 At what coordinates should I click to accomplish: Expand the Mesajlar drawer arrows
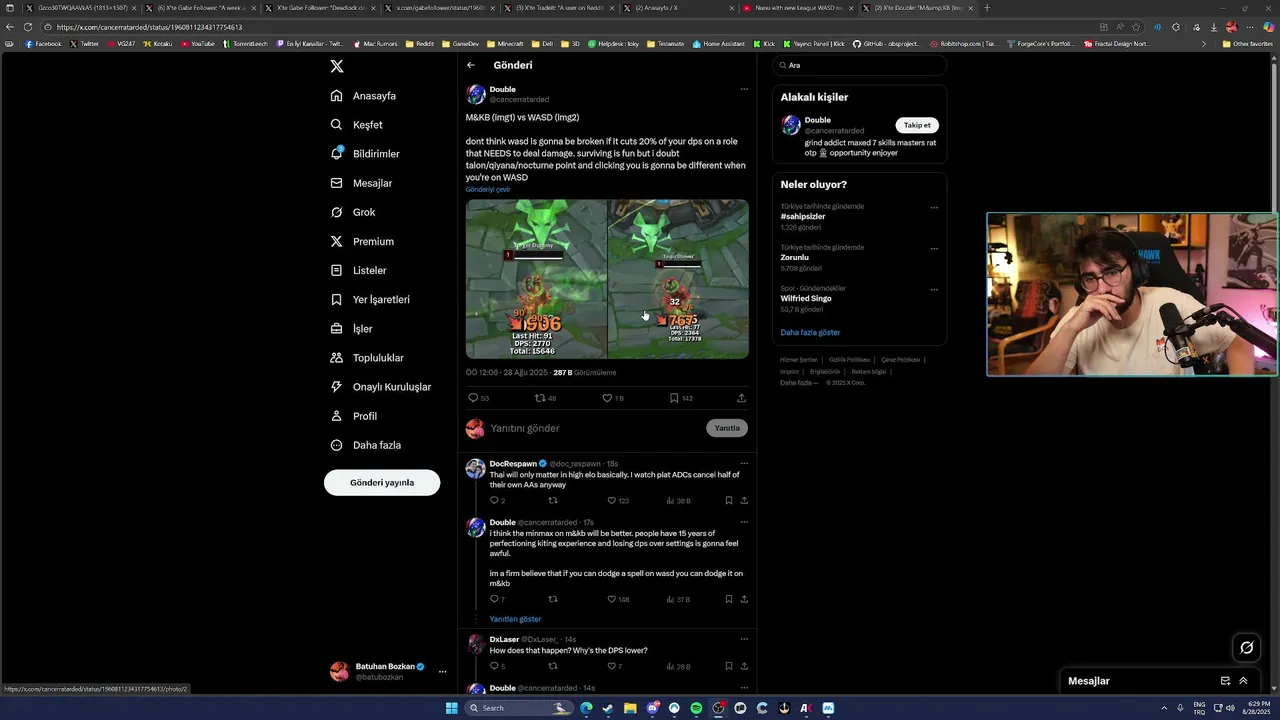click(x=1243, y=681)
